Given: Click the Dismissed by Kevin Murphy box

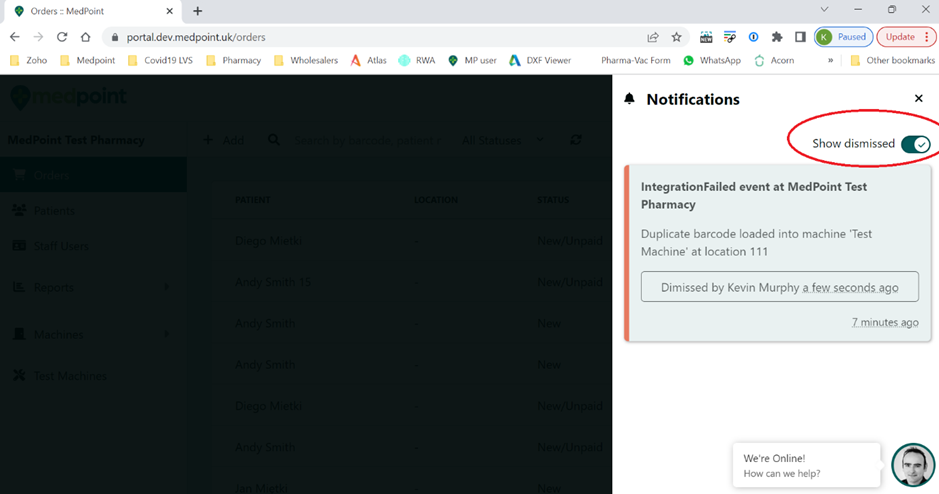Looking at the screenshot, I should pos(780,287).
